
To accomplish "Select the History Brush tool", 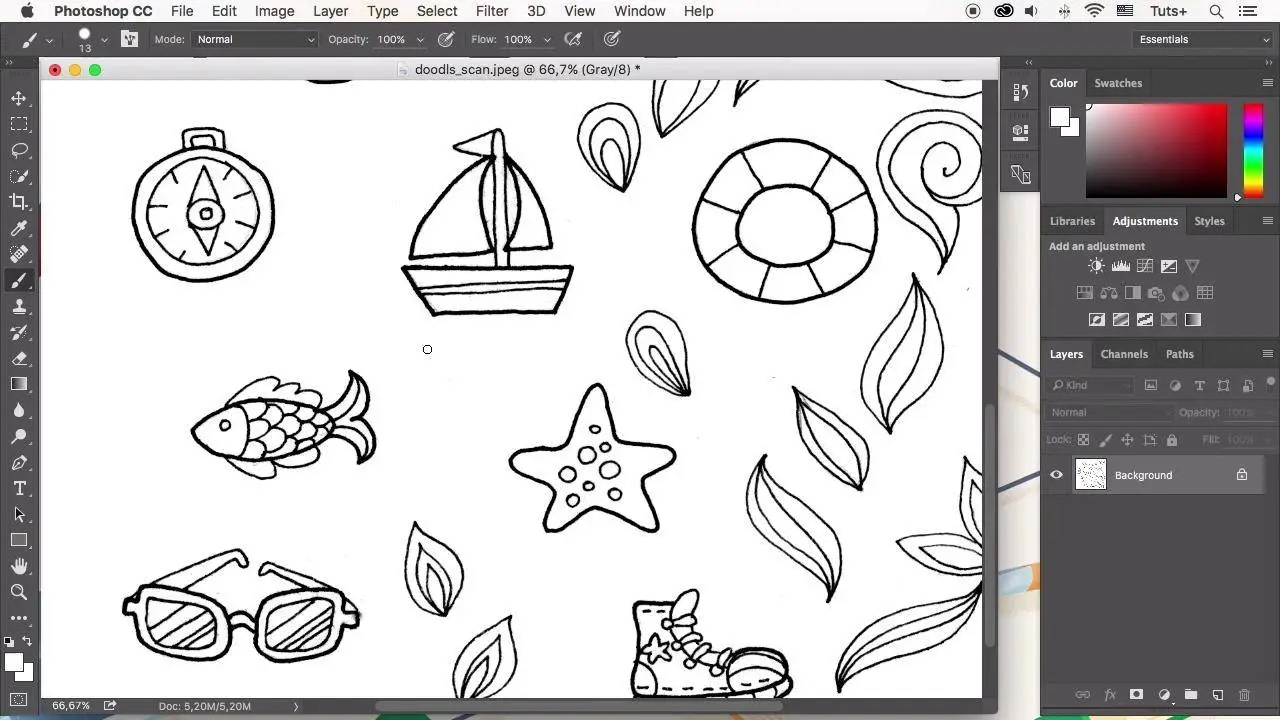I will 19,333.
